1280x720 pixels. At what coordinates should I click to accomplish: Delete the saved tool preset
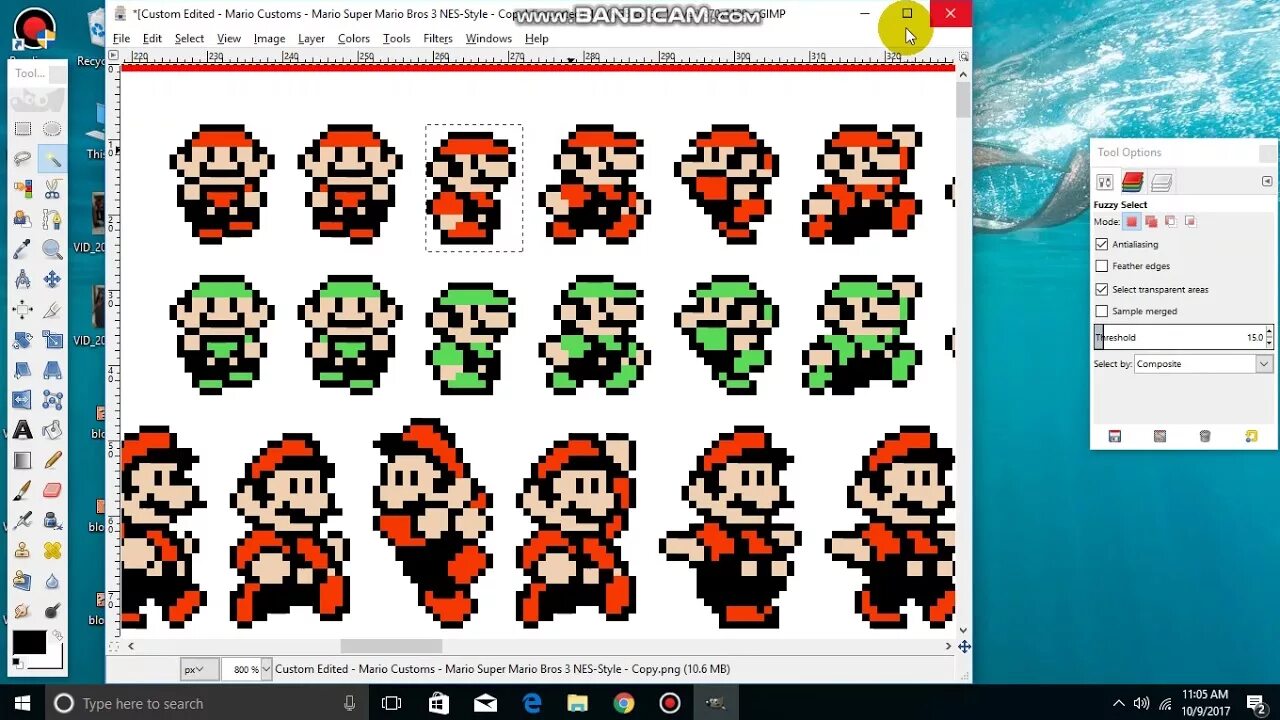coord(1205,436)
